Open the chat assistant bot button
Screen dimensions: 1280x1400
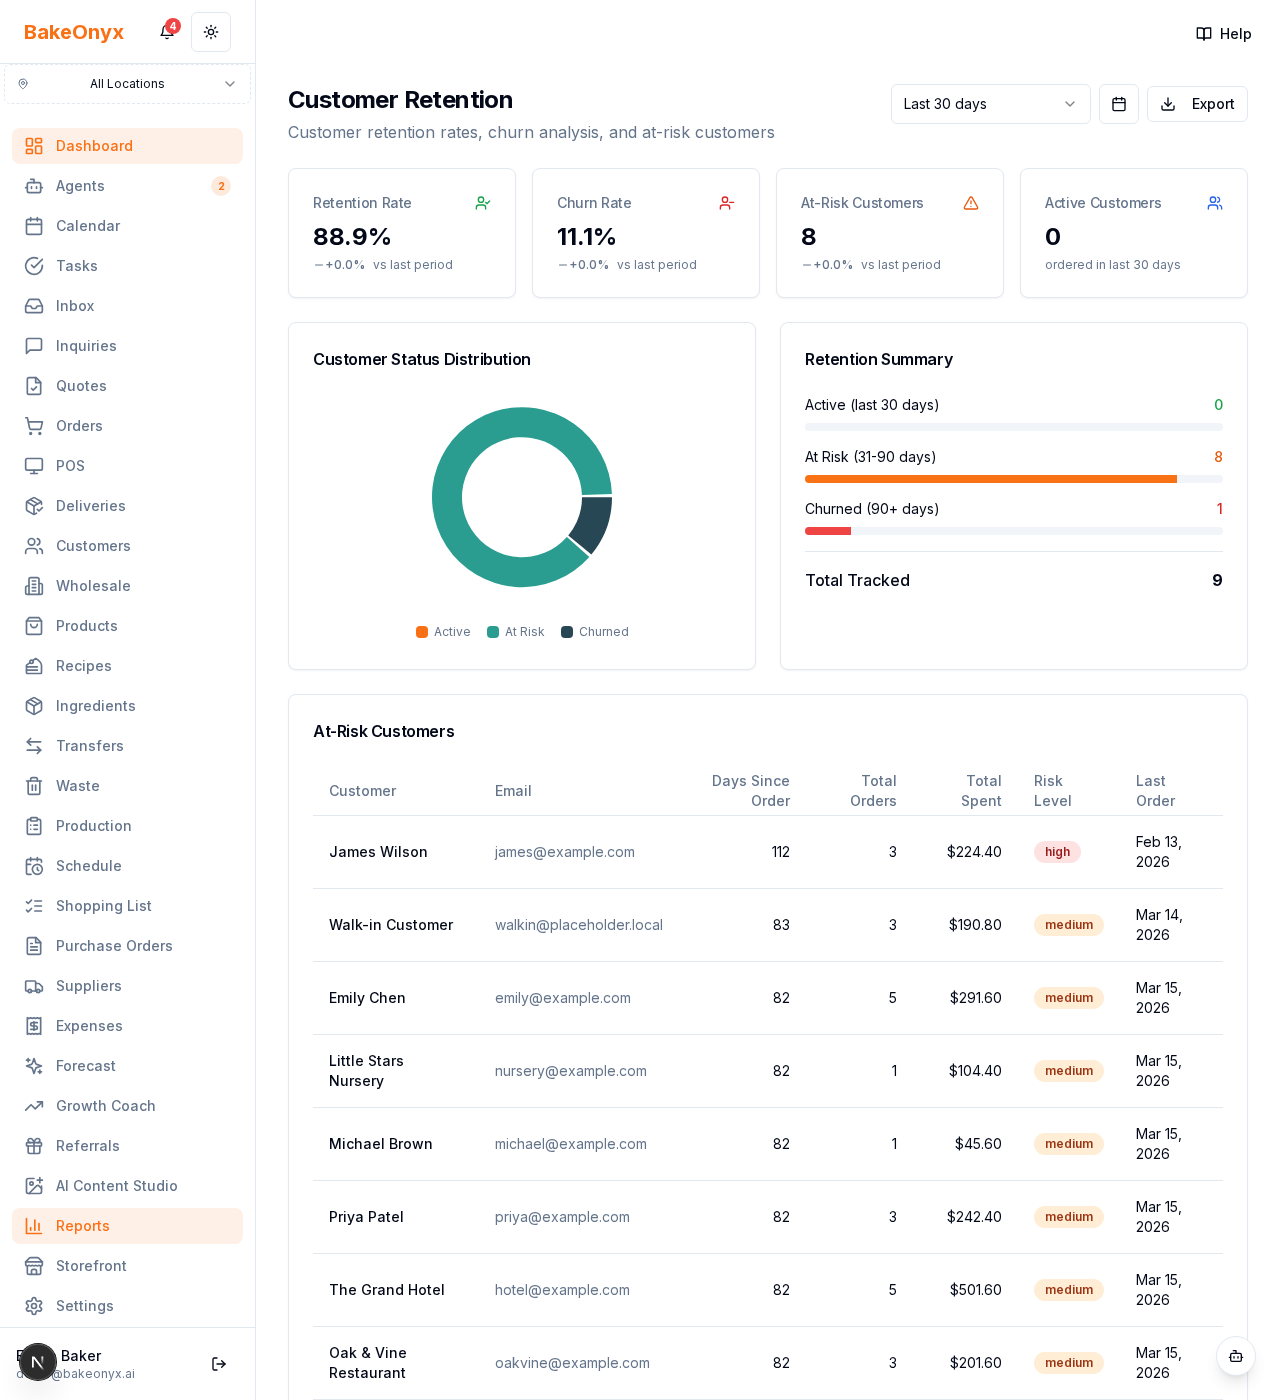[1236, 1356]
